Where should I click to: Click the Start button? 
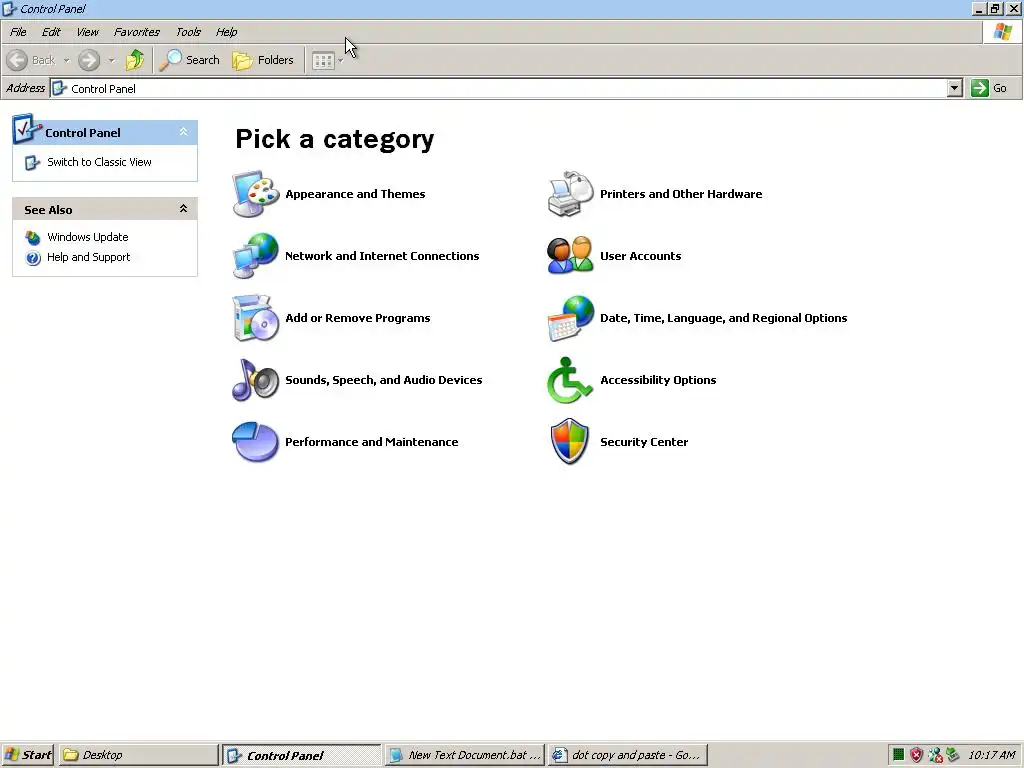tap(28, 755)
